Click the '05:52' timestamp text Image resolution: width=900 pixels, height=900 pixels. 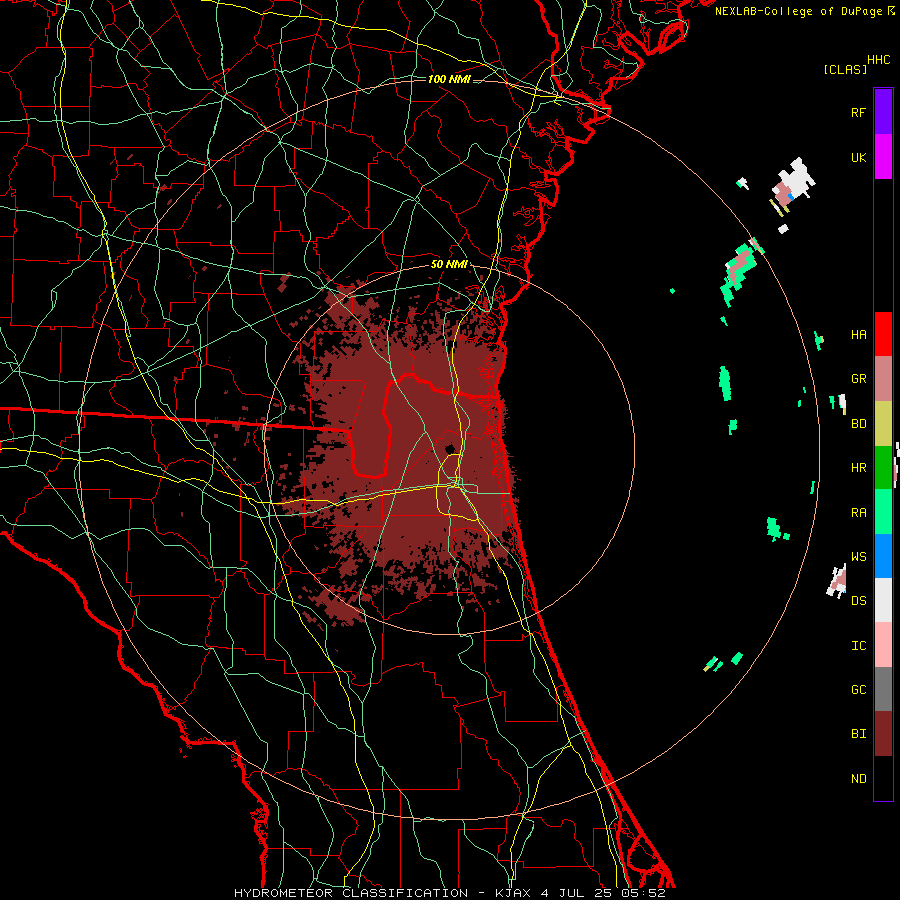(641, 893)
